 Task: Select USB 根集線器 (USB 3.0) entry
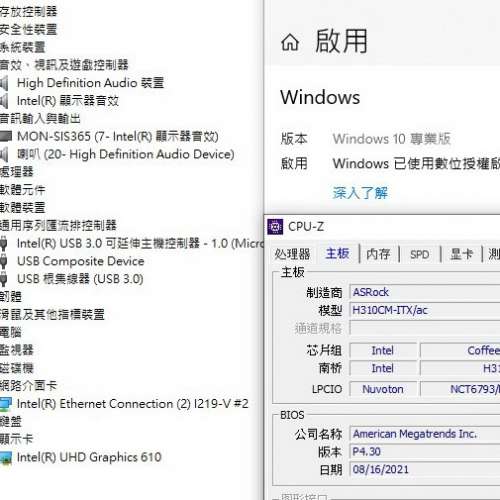(x=80, y=279)
